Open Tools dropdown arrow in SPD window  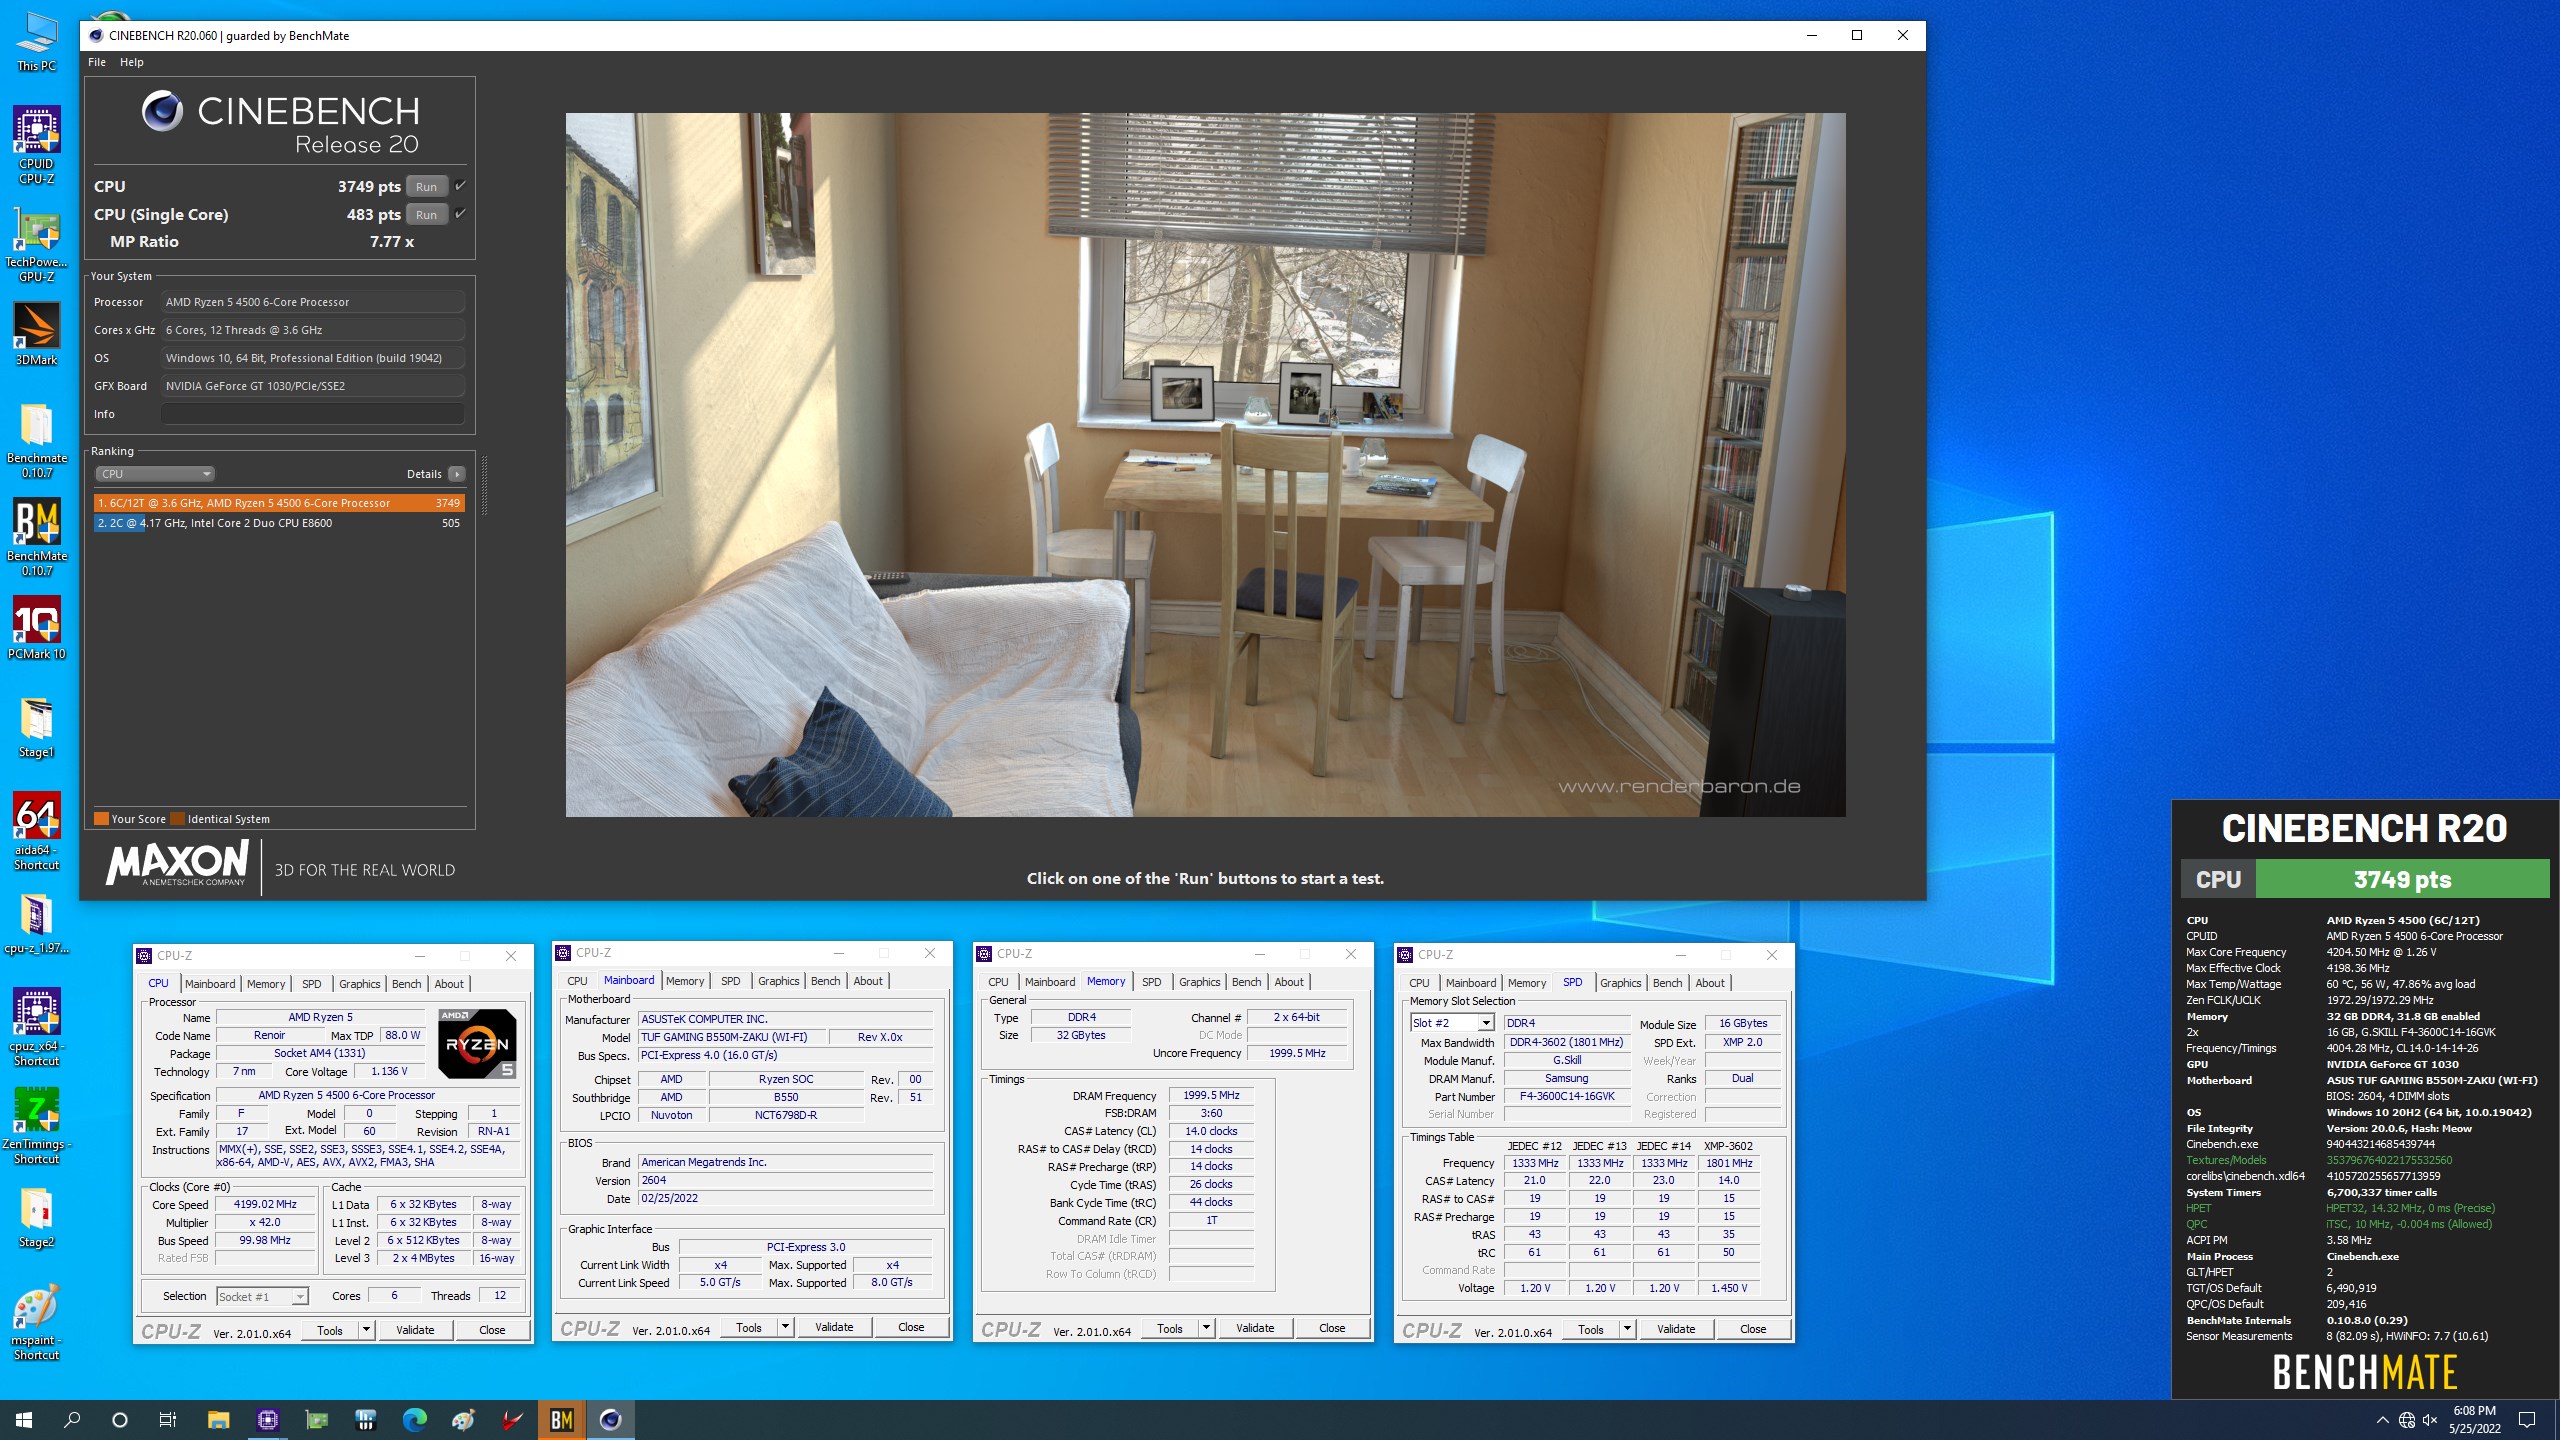click(1627, 1329)
